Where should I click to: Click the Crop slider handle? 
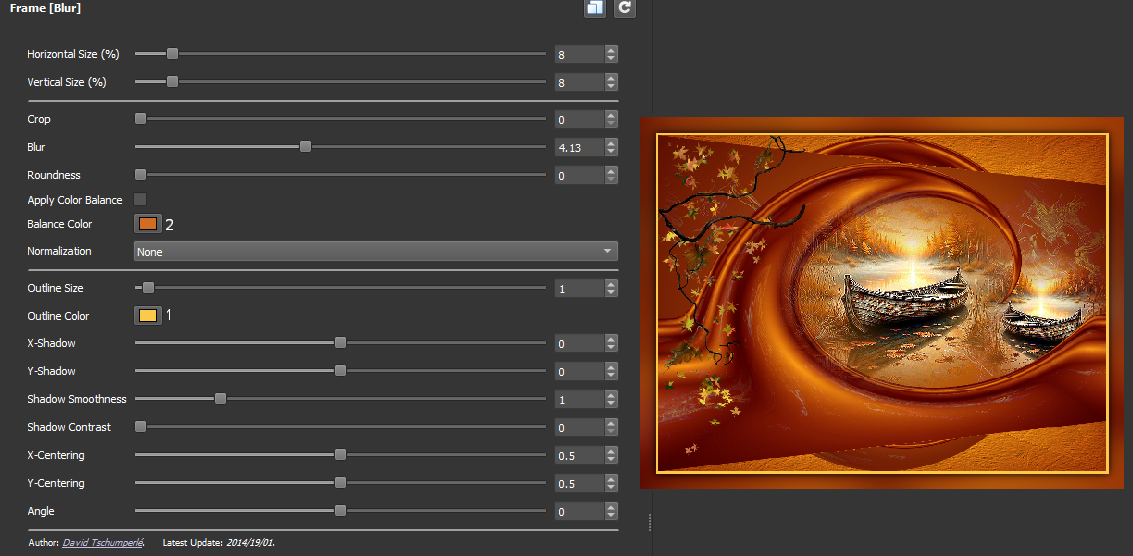click(141, 119)
